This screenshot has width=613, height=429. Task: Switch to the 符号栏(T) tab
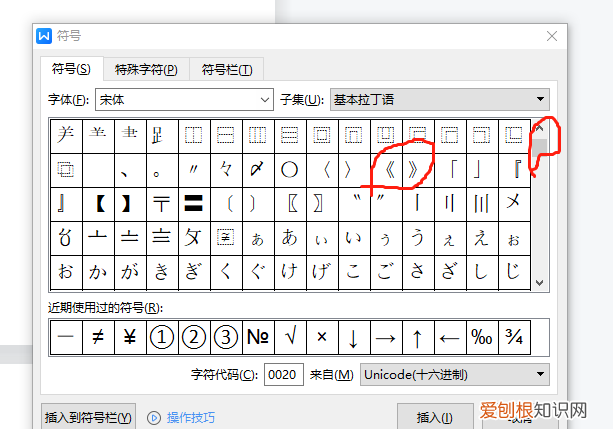pos(227,70)
